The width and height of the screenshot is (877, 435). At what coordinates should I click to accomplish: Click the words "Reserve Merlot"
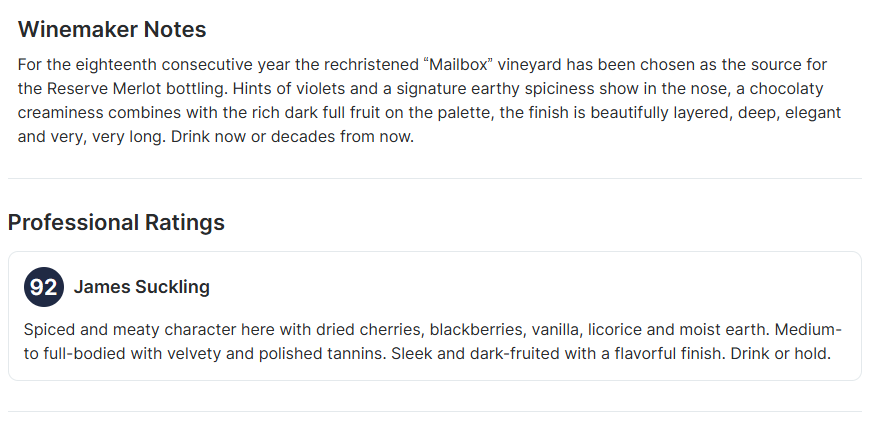[x=103, y=88]
